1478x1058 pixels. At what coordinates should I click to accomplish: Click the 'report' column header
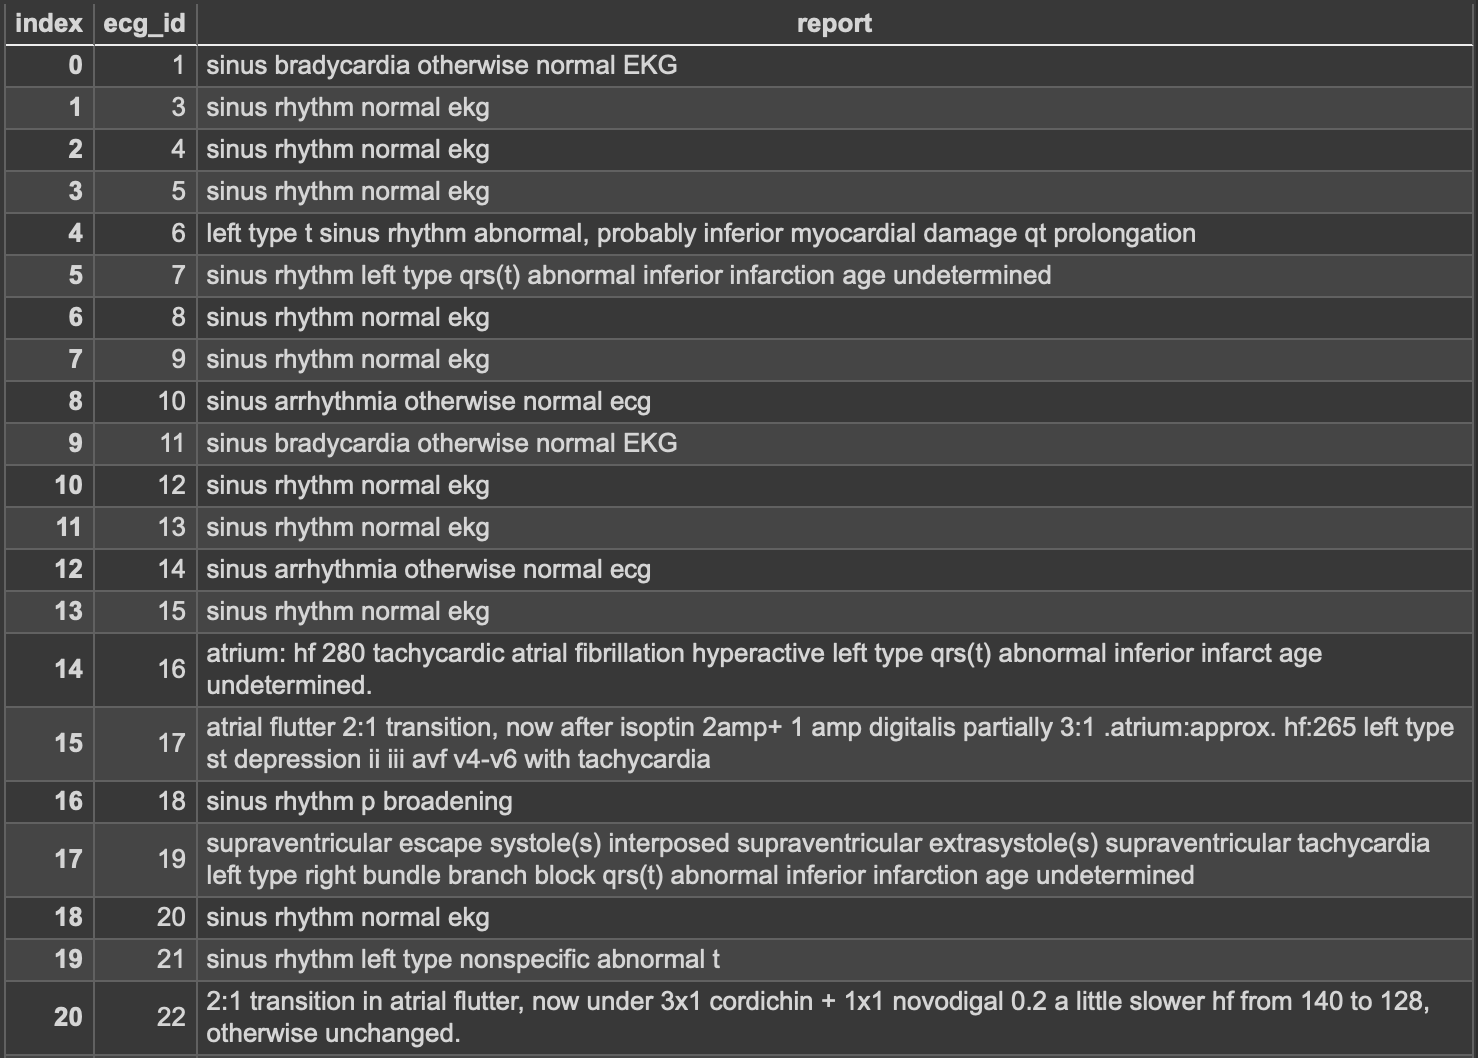tap(834, 23)
